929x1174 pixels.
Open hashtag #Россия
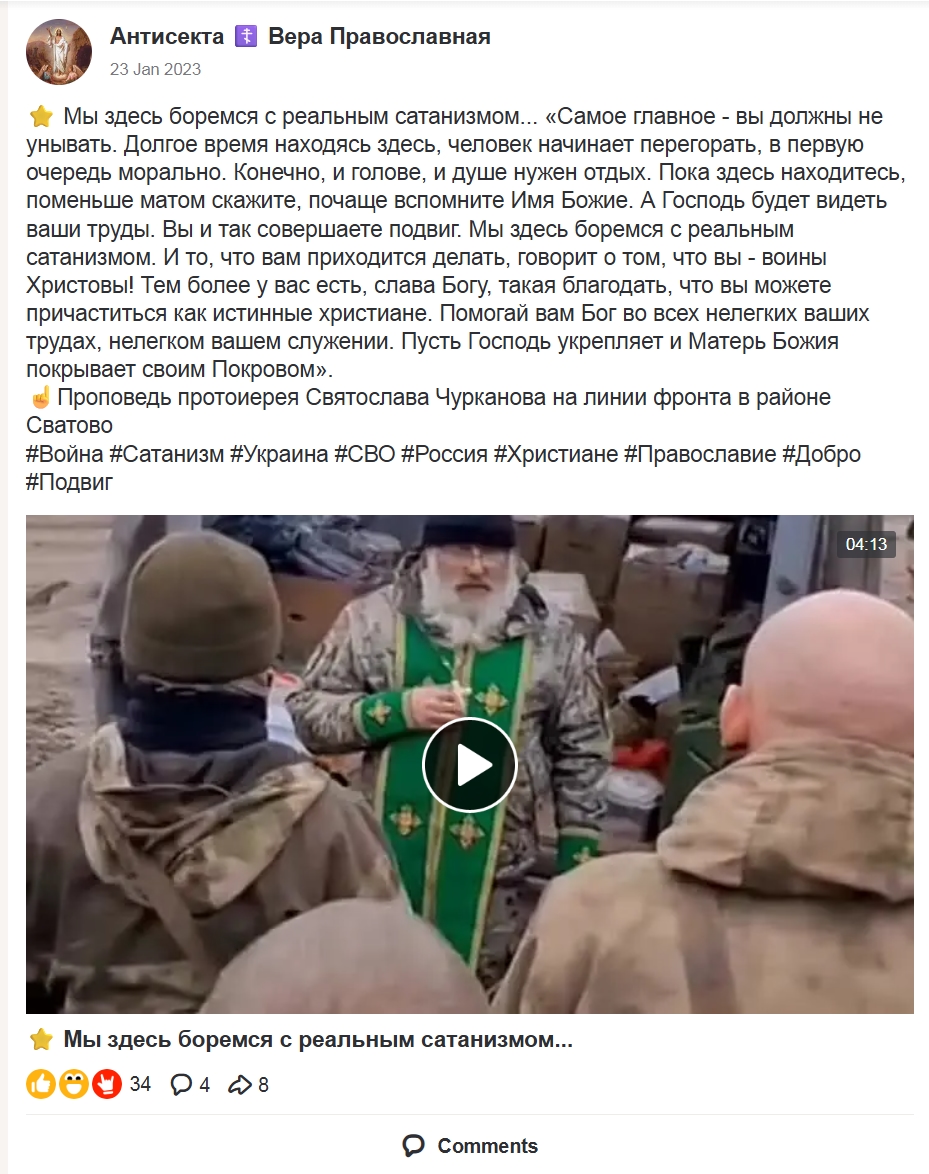tap(444, 454)
